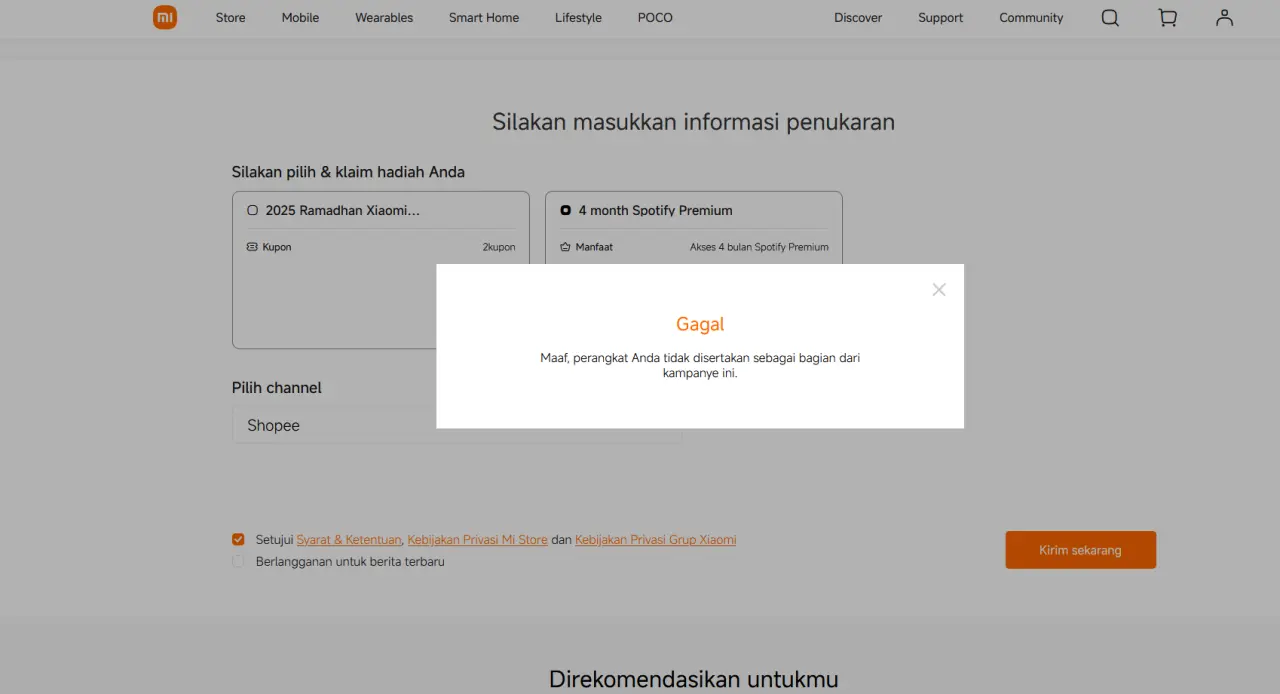Open Kebijakan Privasi Grup Xiaomi link

(655, 539)
